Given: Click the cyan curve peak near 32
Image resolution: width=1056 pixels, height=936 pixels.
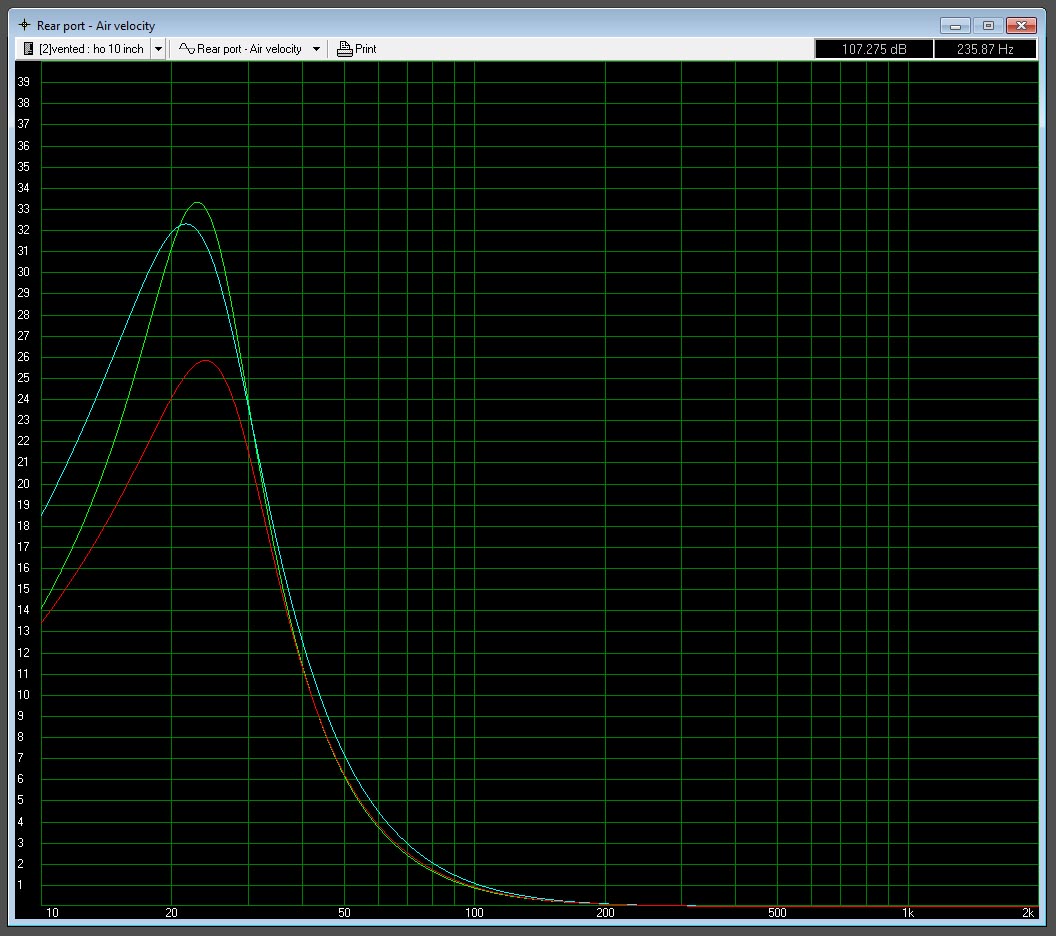Looking at the screenshot, I should [185, 224].
